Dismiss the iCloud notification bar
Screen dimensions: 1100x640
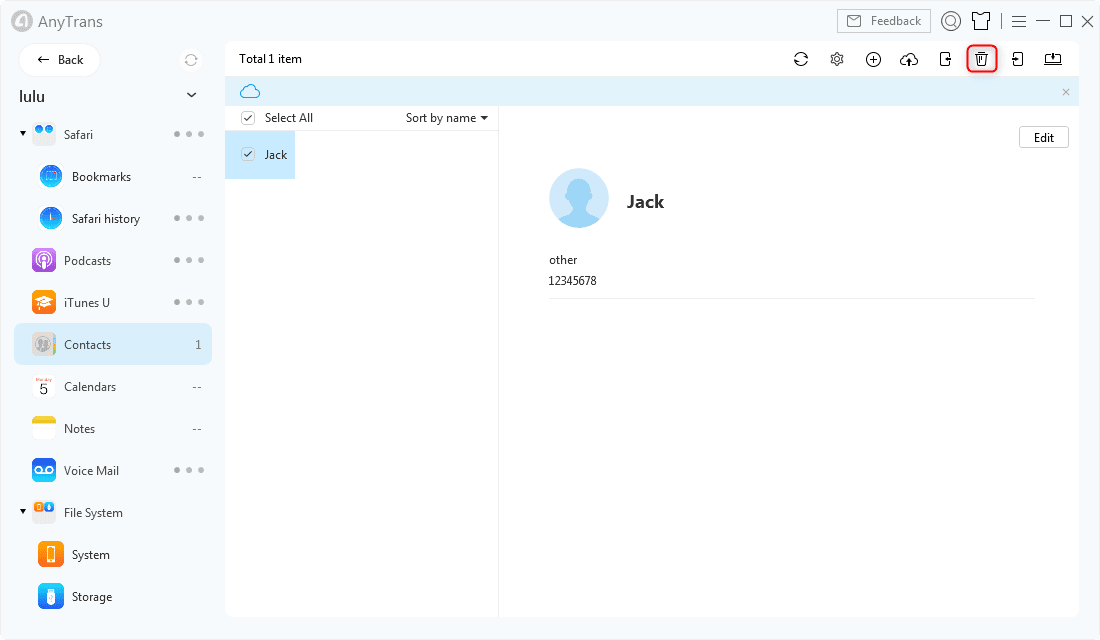[1065, 92]
